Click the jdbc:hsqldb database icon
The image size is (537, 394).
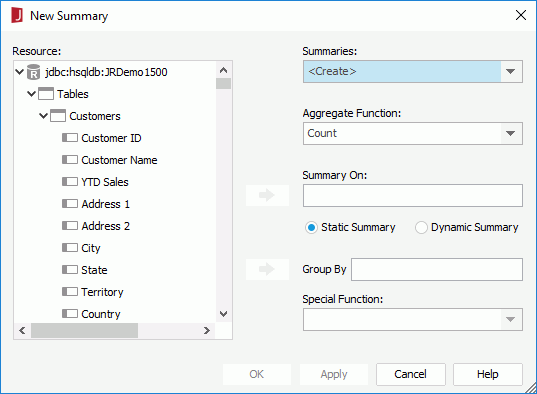pyautogui.click(x=33, y=72)
